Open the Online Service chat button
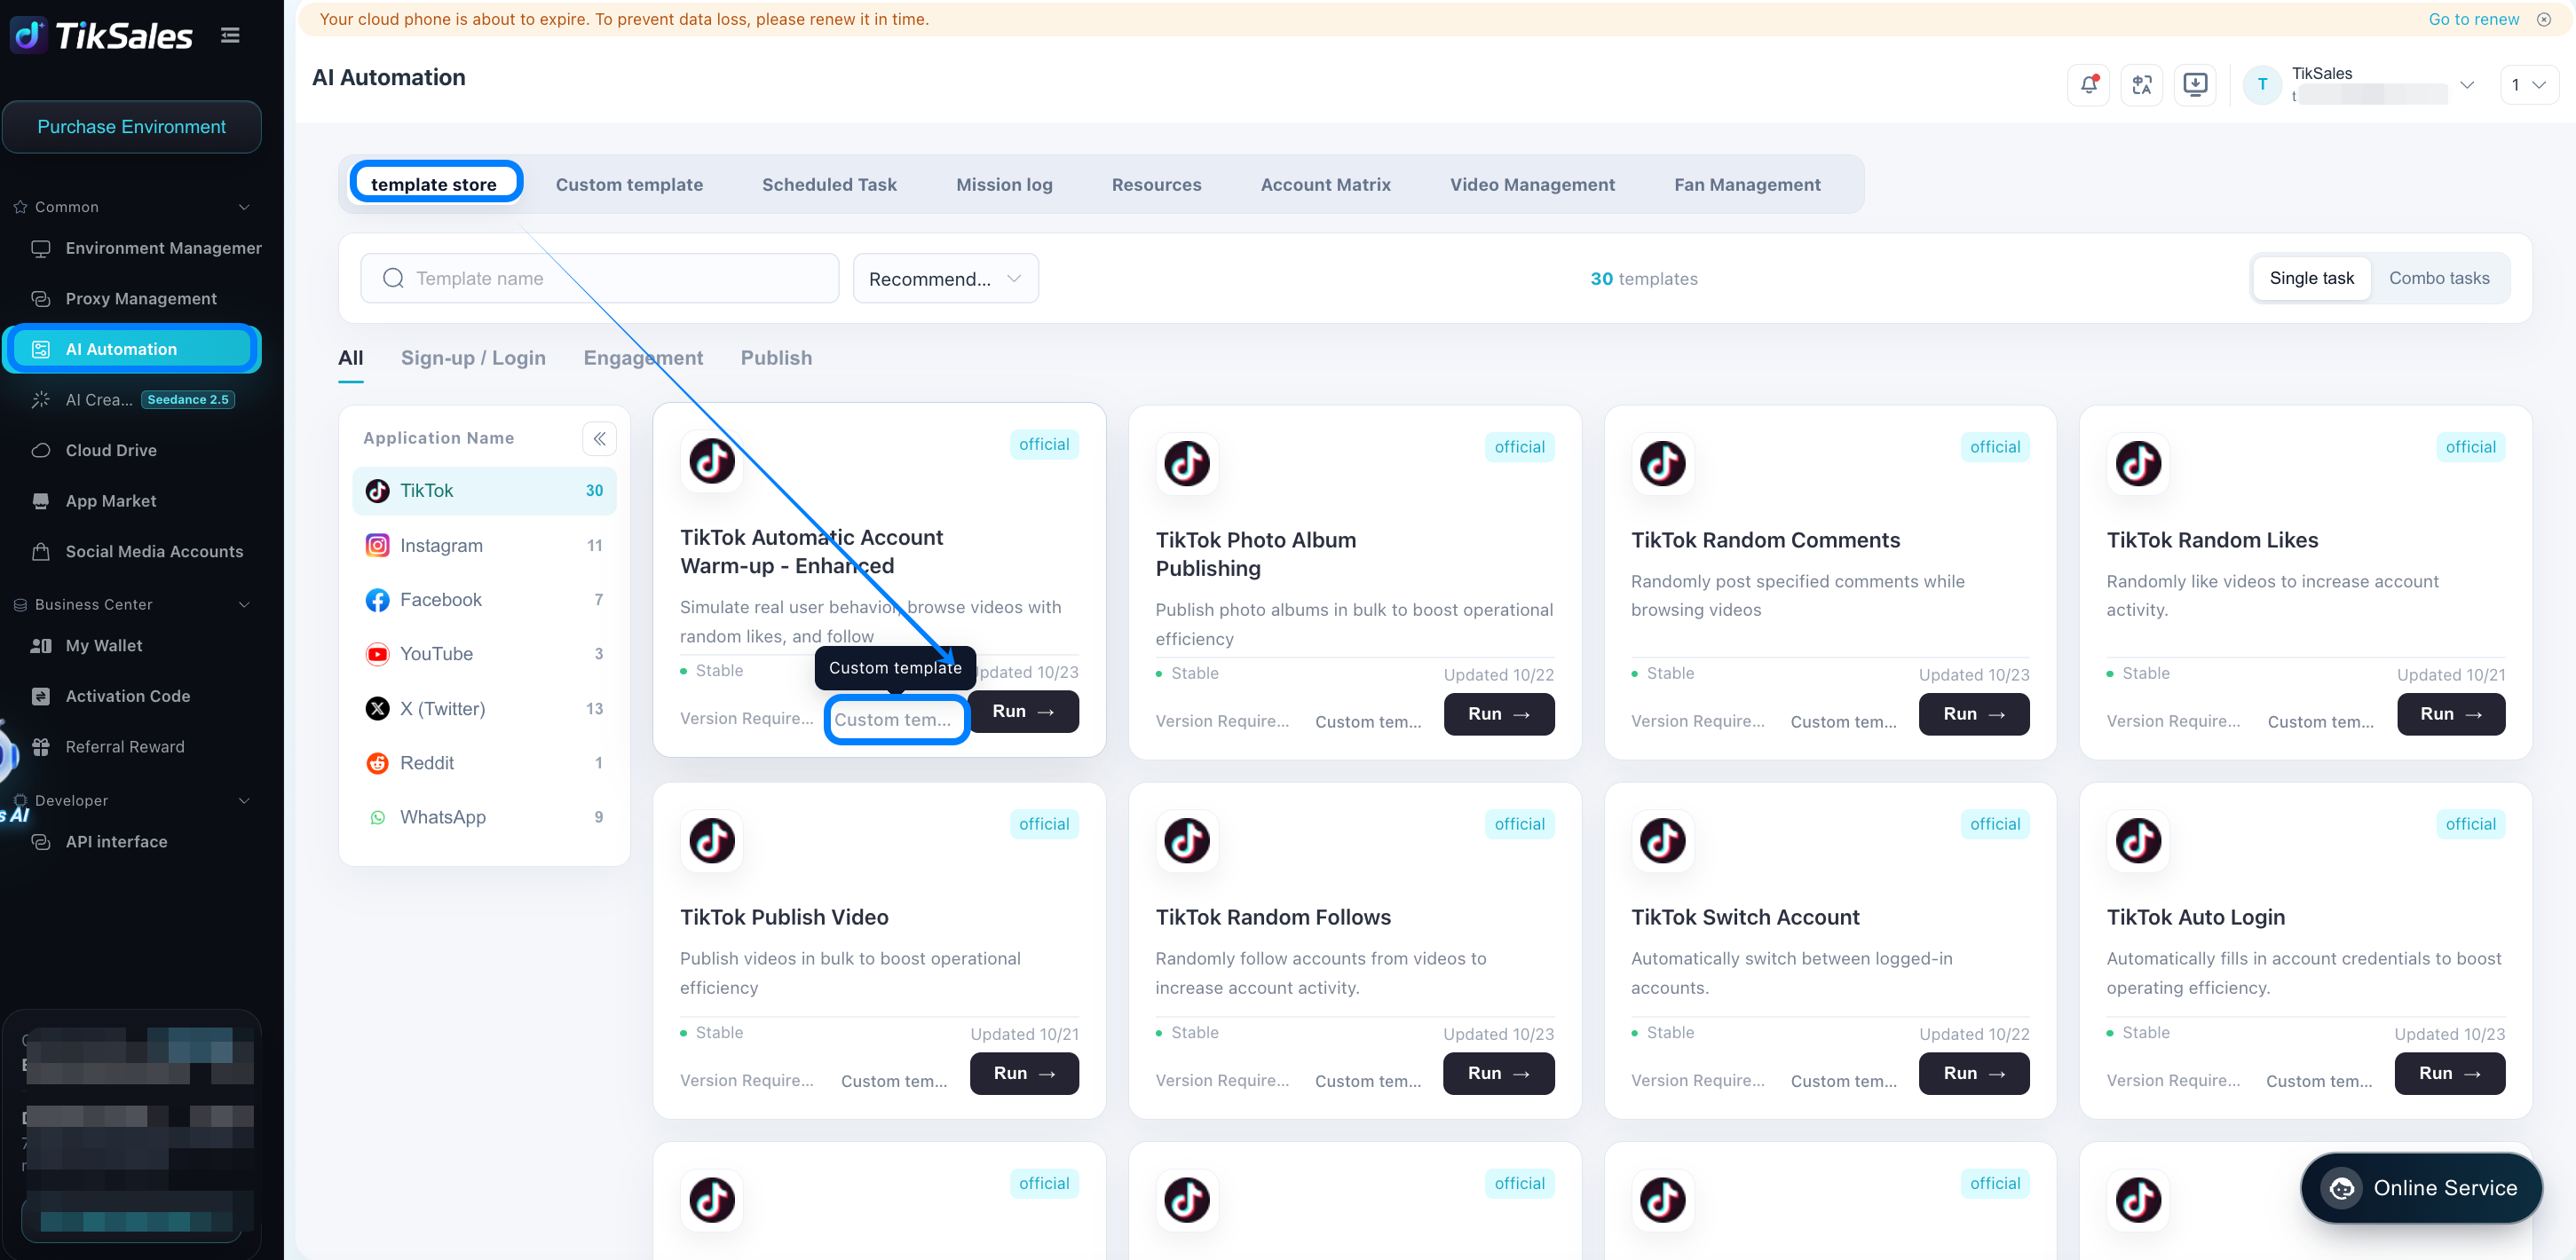This screenshot has height=1260, width=2576. point(2421,1188)
